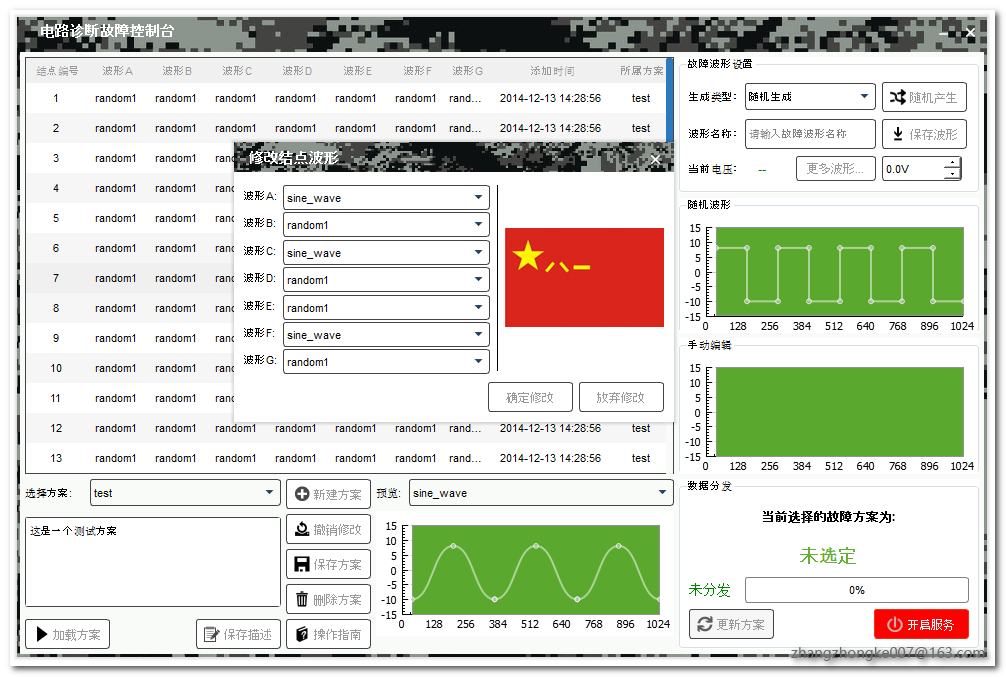The width and height of the screenshot is (1006, 677).
Task: Open 选择方案 dropdown showing test
Action: pyautogui.click(x=185, y=493)
